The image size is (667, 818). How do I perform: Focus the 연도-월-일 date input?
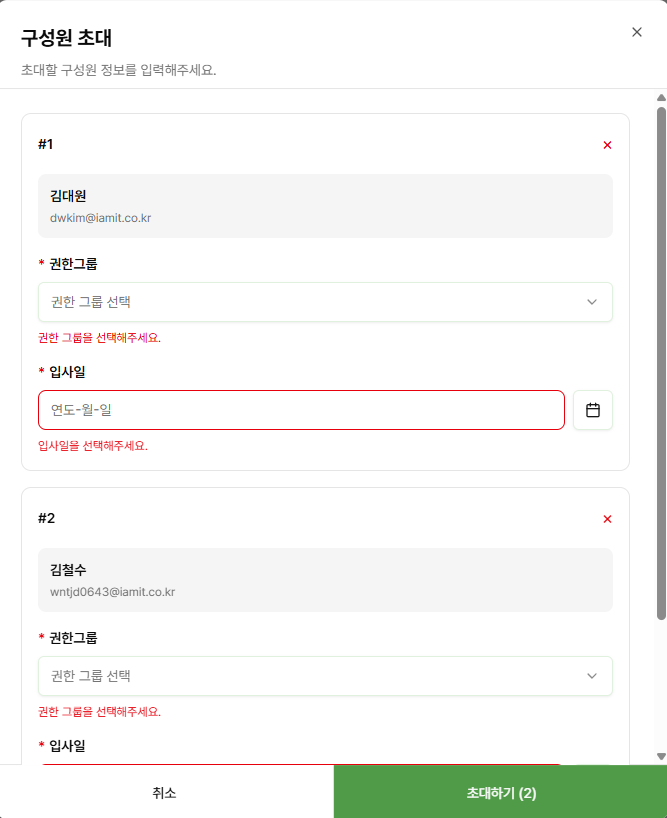point(301,410)
